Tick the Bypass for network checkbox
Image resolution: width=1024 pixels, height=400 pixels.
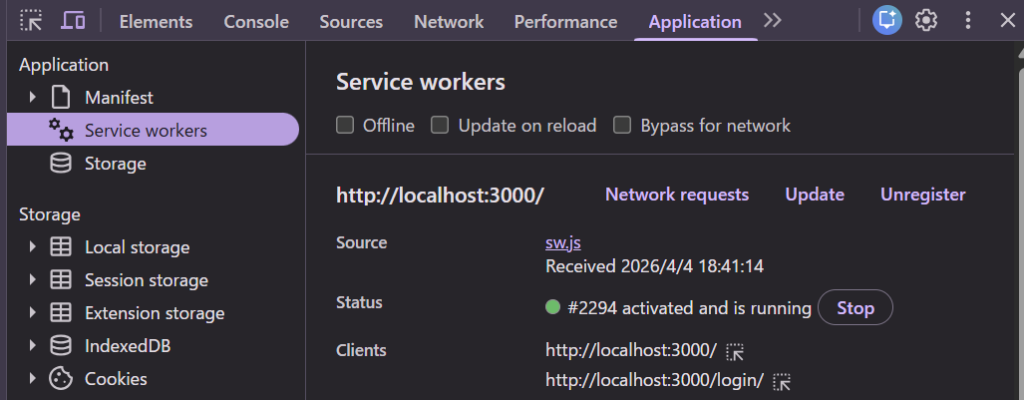pyautogui.click(x=622, y=125)
